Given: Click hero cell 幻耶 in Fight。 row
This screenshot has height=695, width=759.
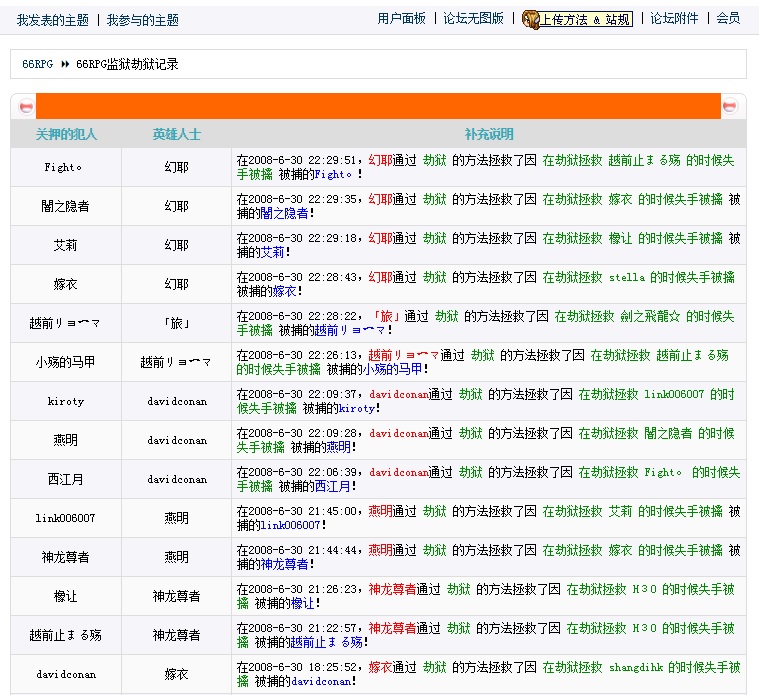Looking at the screenshot, I should 177,167.
